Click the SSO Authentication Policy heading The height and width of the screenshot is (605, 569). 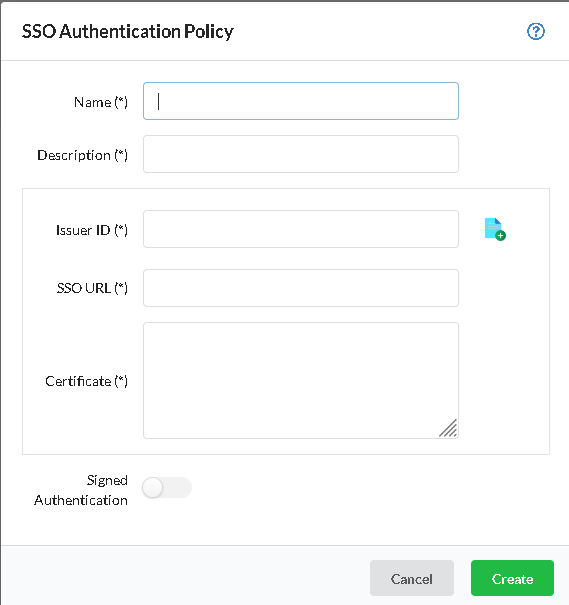128,32
